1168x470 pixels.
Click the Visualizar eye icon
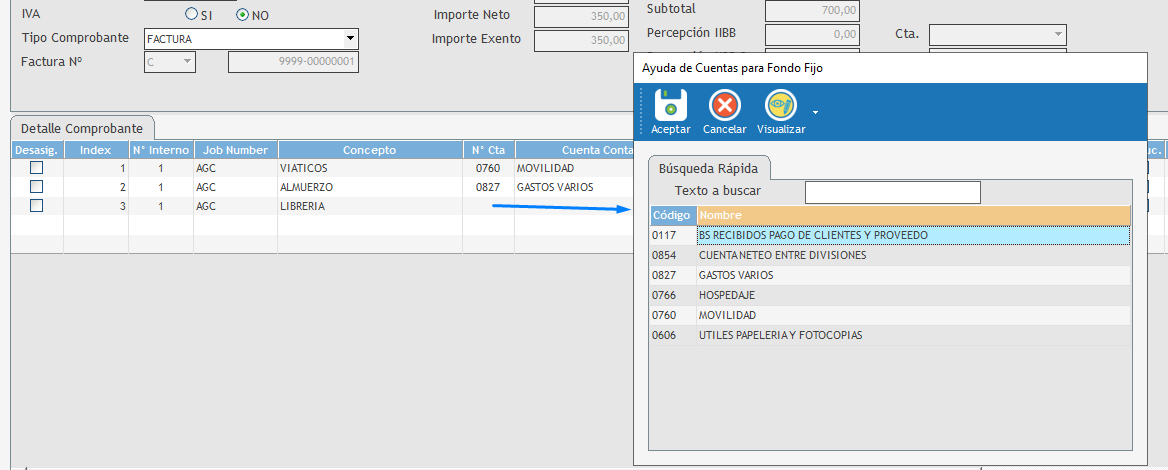pyautogui.click(x=780, y=105)
